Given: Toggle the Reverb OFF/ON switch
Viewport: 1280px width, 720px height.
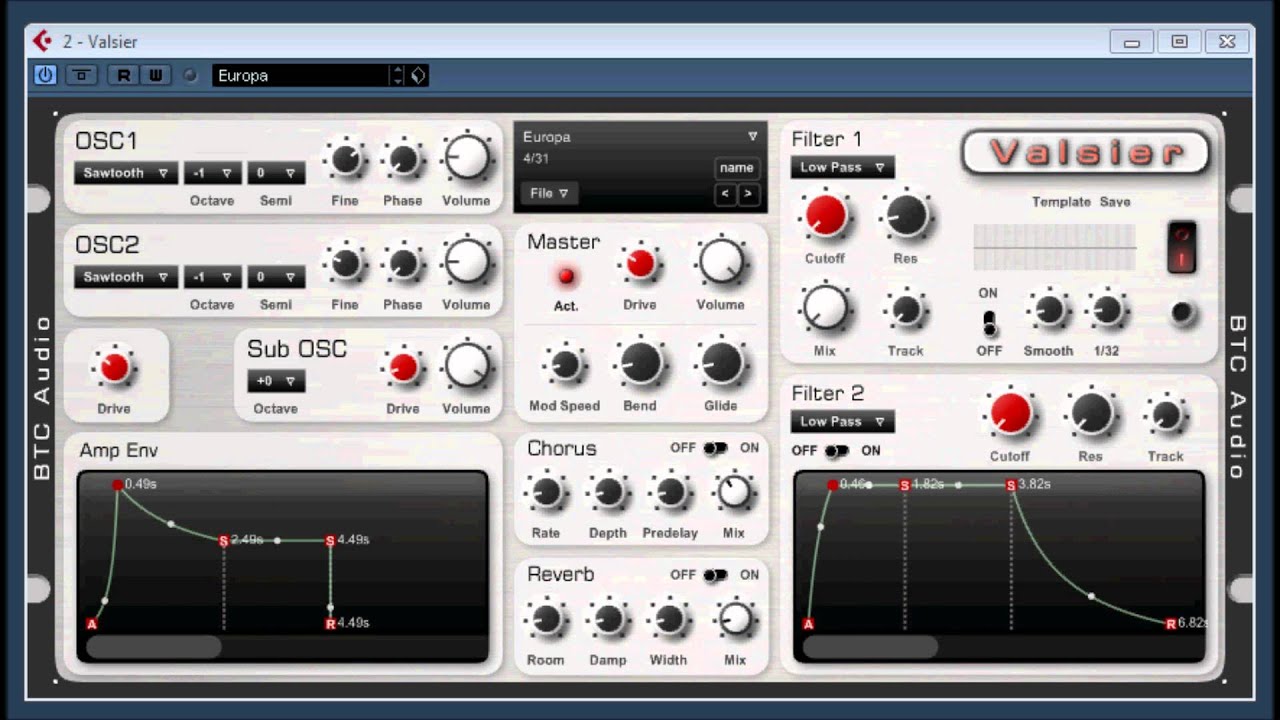Looking at the screenshot, I should click(715, 575).
